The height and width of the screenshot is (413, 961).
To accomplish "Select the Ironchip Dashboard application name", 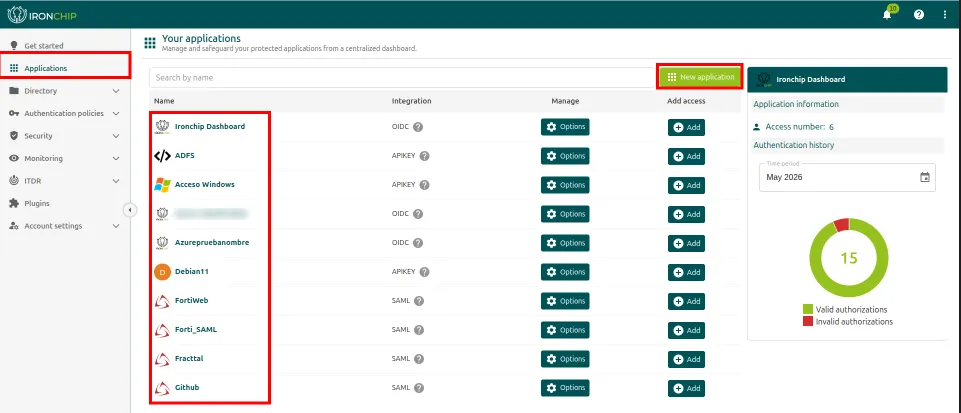I will click(210, 126).
